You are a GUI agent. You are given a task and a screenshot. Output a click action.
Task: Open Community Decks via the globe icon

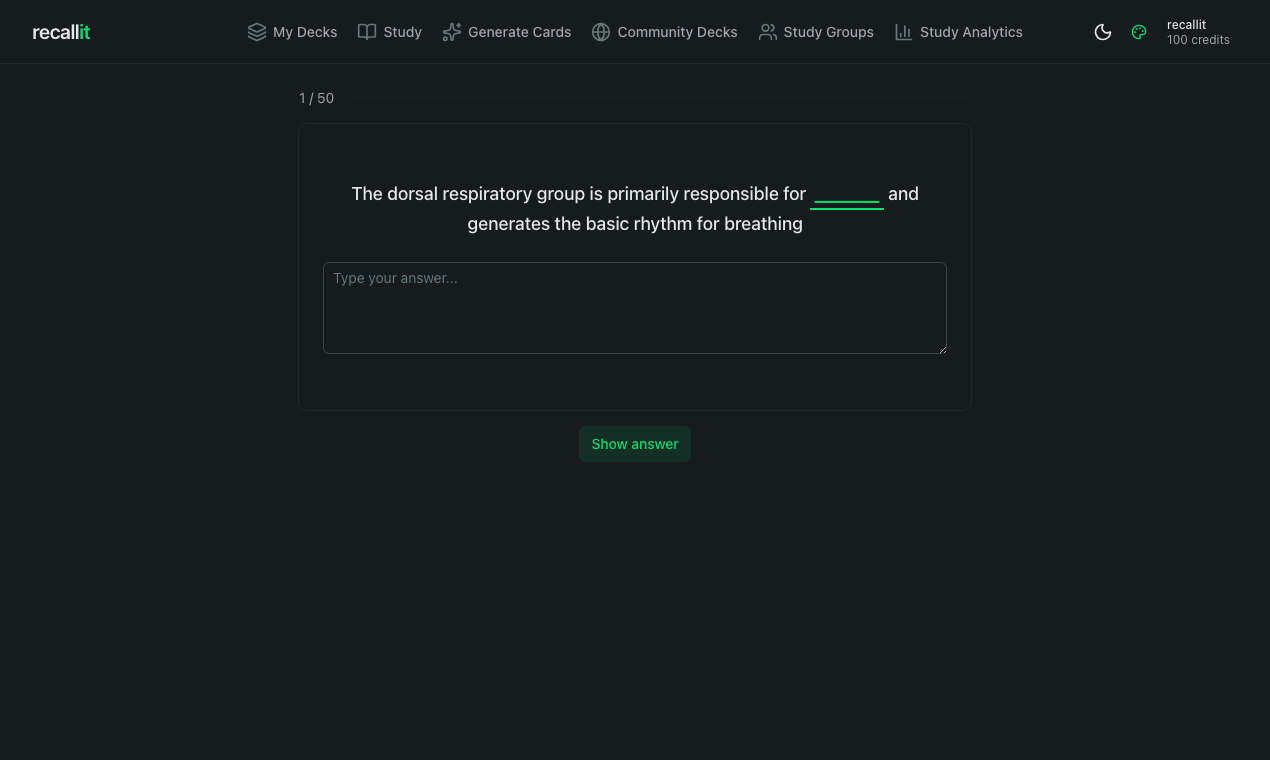point(601,31)
